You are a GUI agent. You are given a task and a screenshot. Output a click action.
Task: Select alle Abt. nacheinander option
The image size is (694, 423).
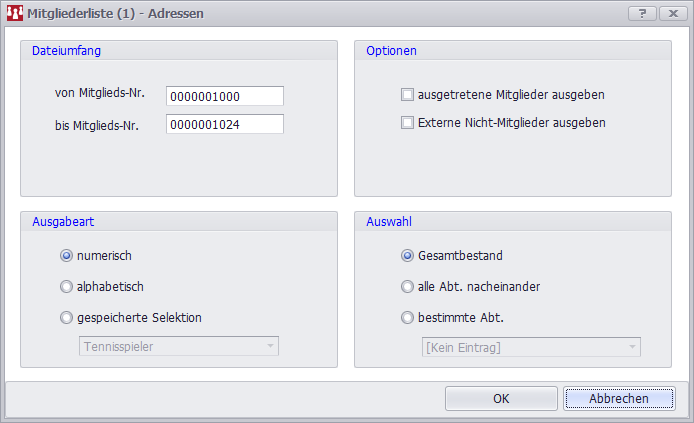coord(407,286)
